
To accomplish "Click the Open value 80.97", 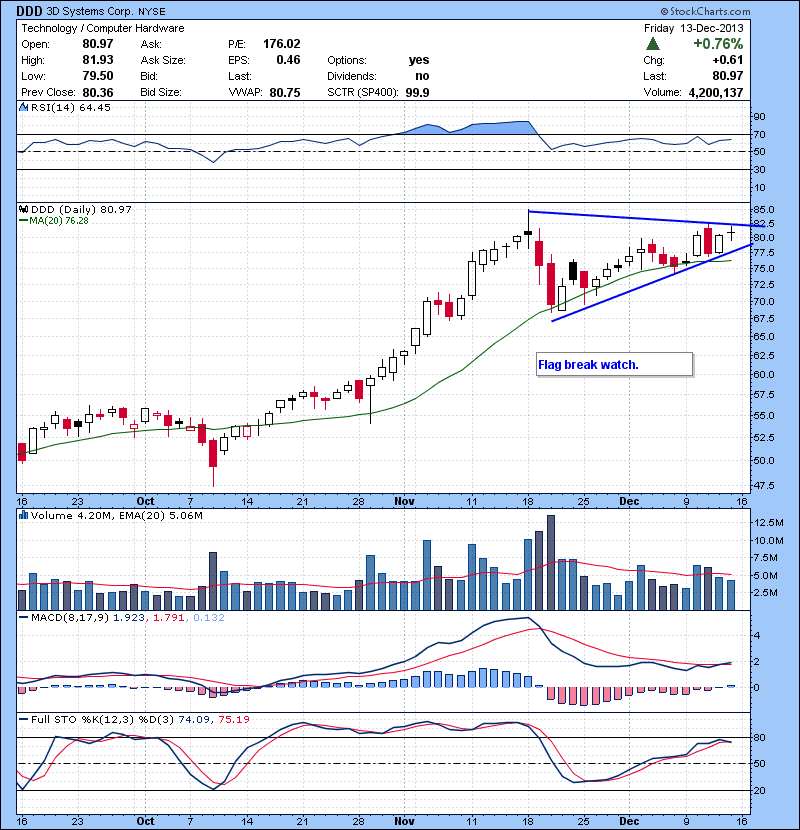I will pyautogui.click(x=97, y=44).
